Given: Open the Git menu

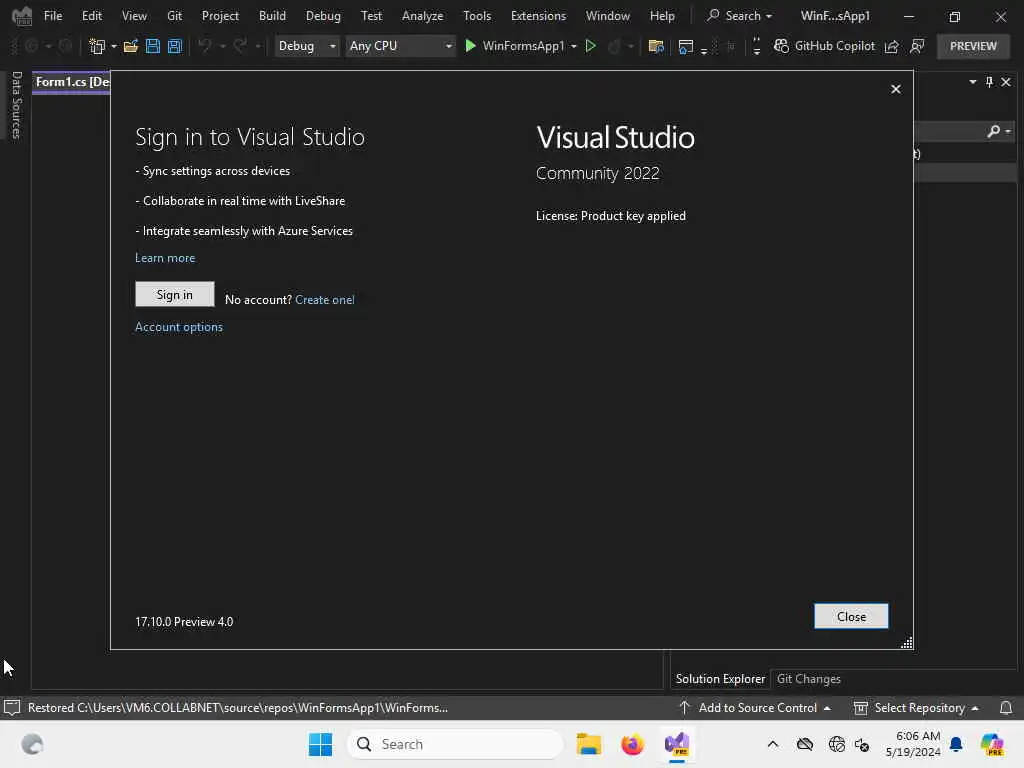Looking at the screenshot, I should (174, 16).
